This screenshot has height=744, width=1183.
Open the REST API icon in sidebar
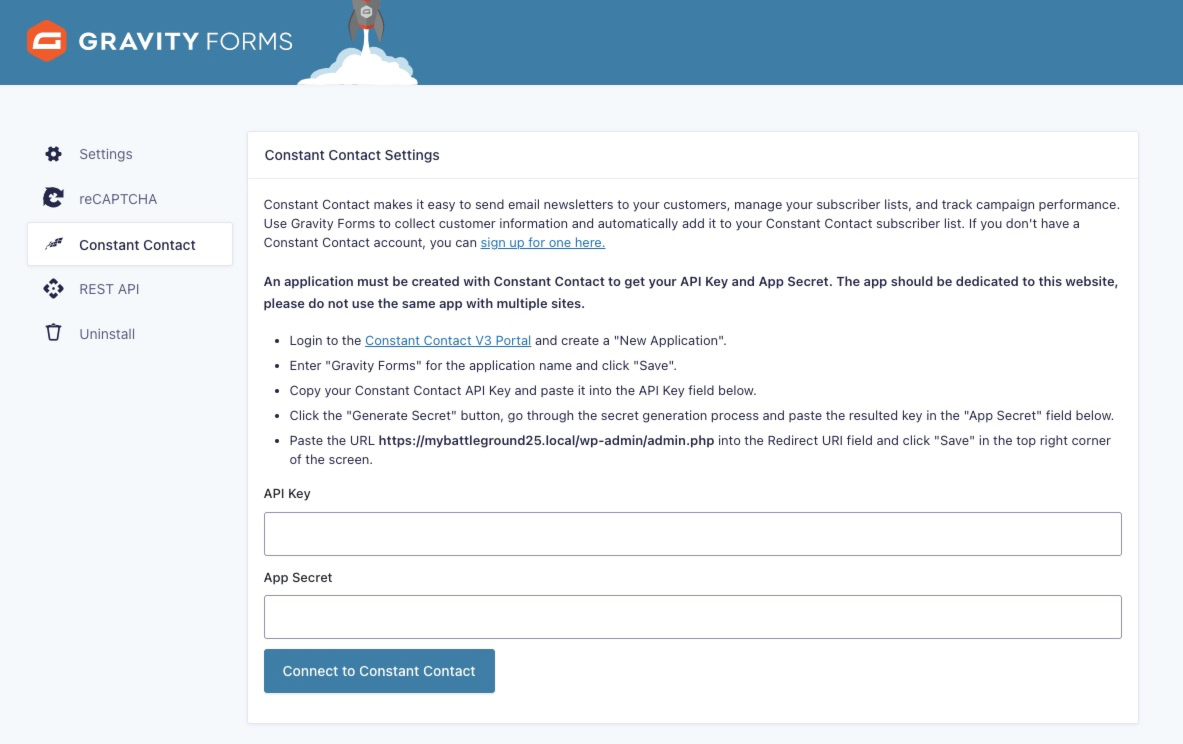tap(53, 288)
